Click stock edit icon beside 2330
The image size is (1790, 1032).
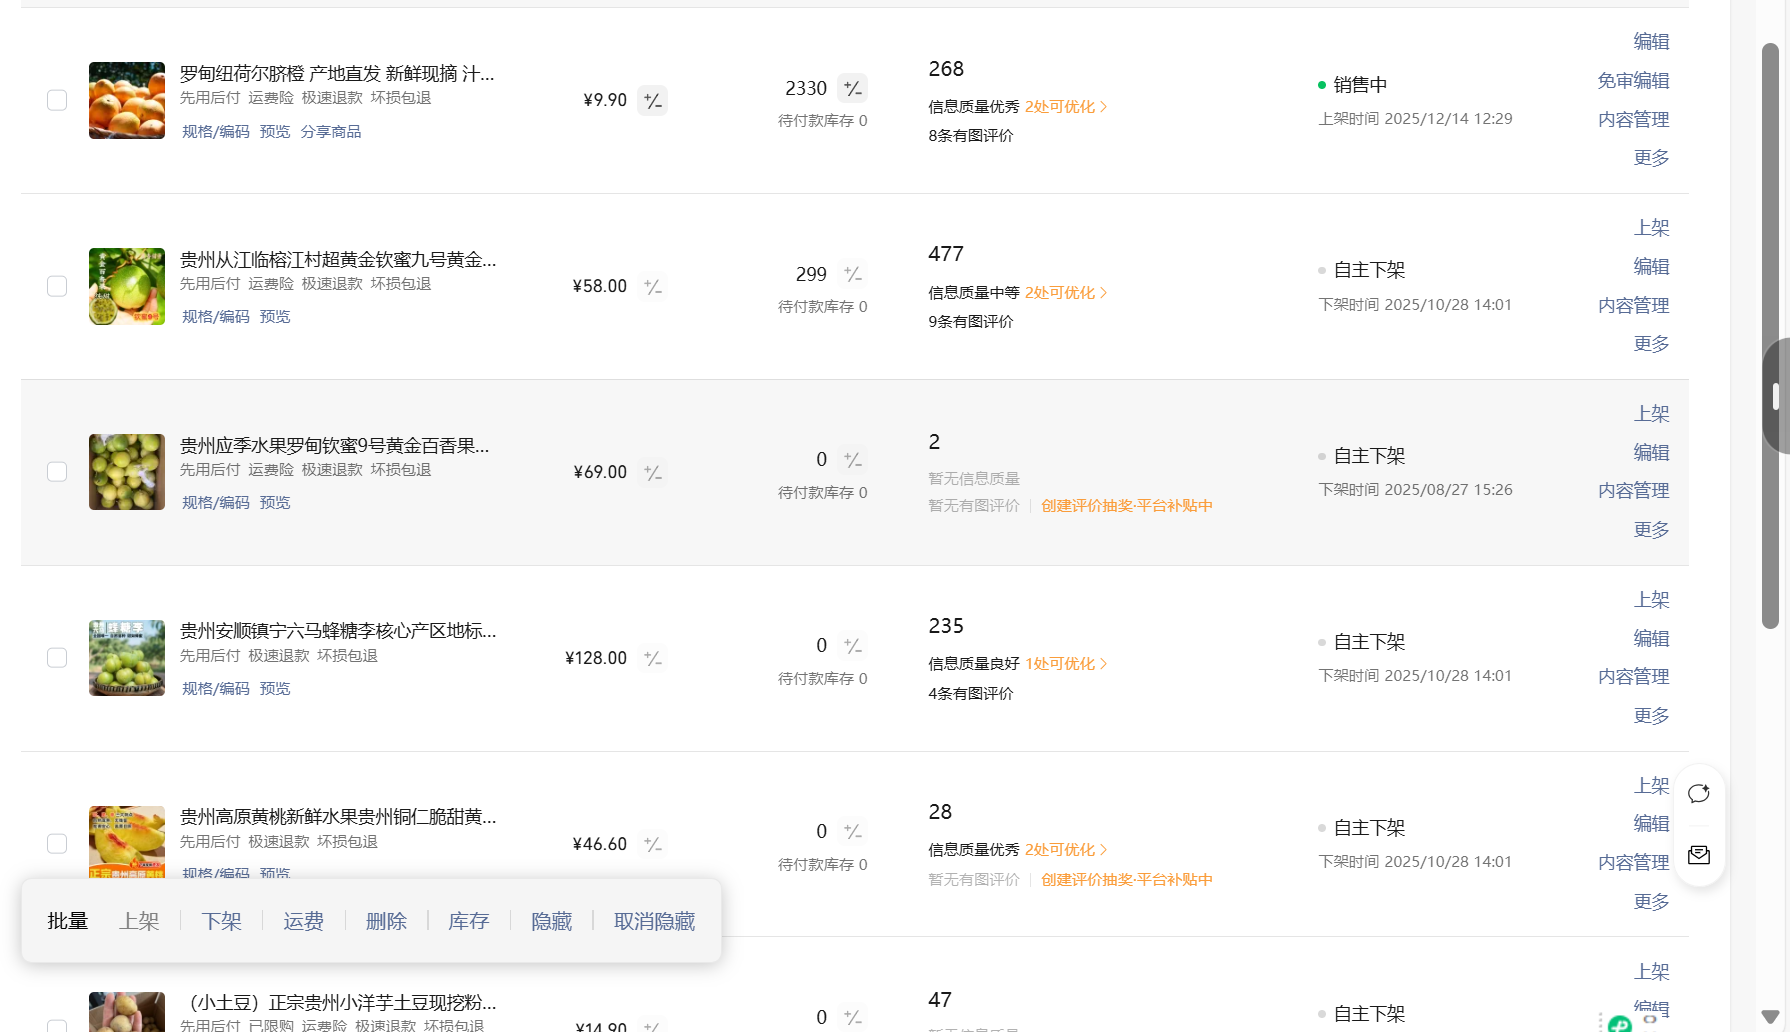pos(853,89)
